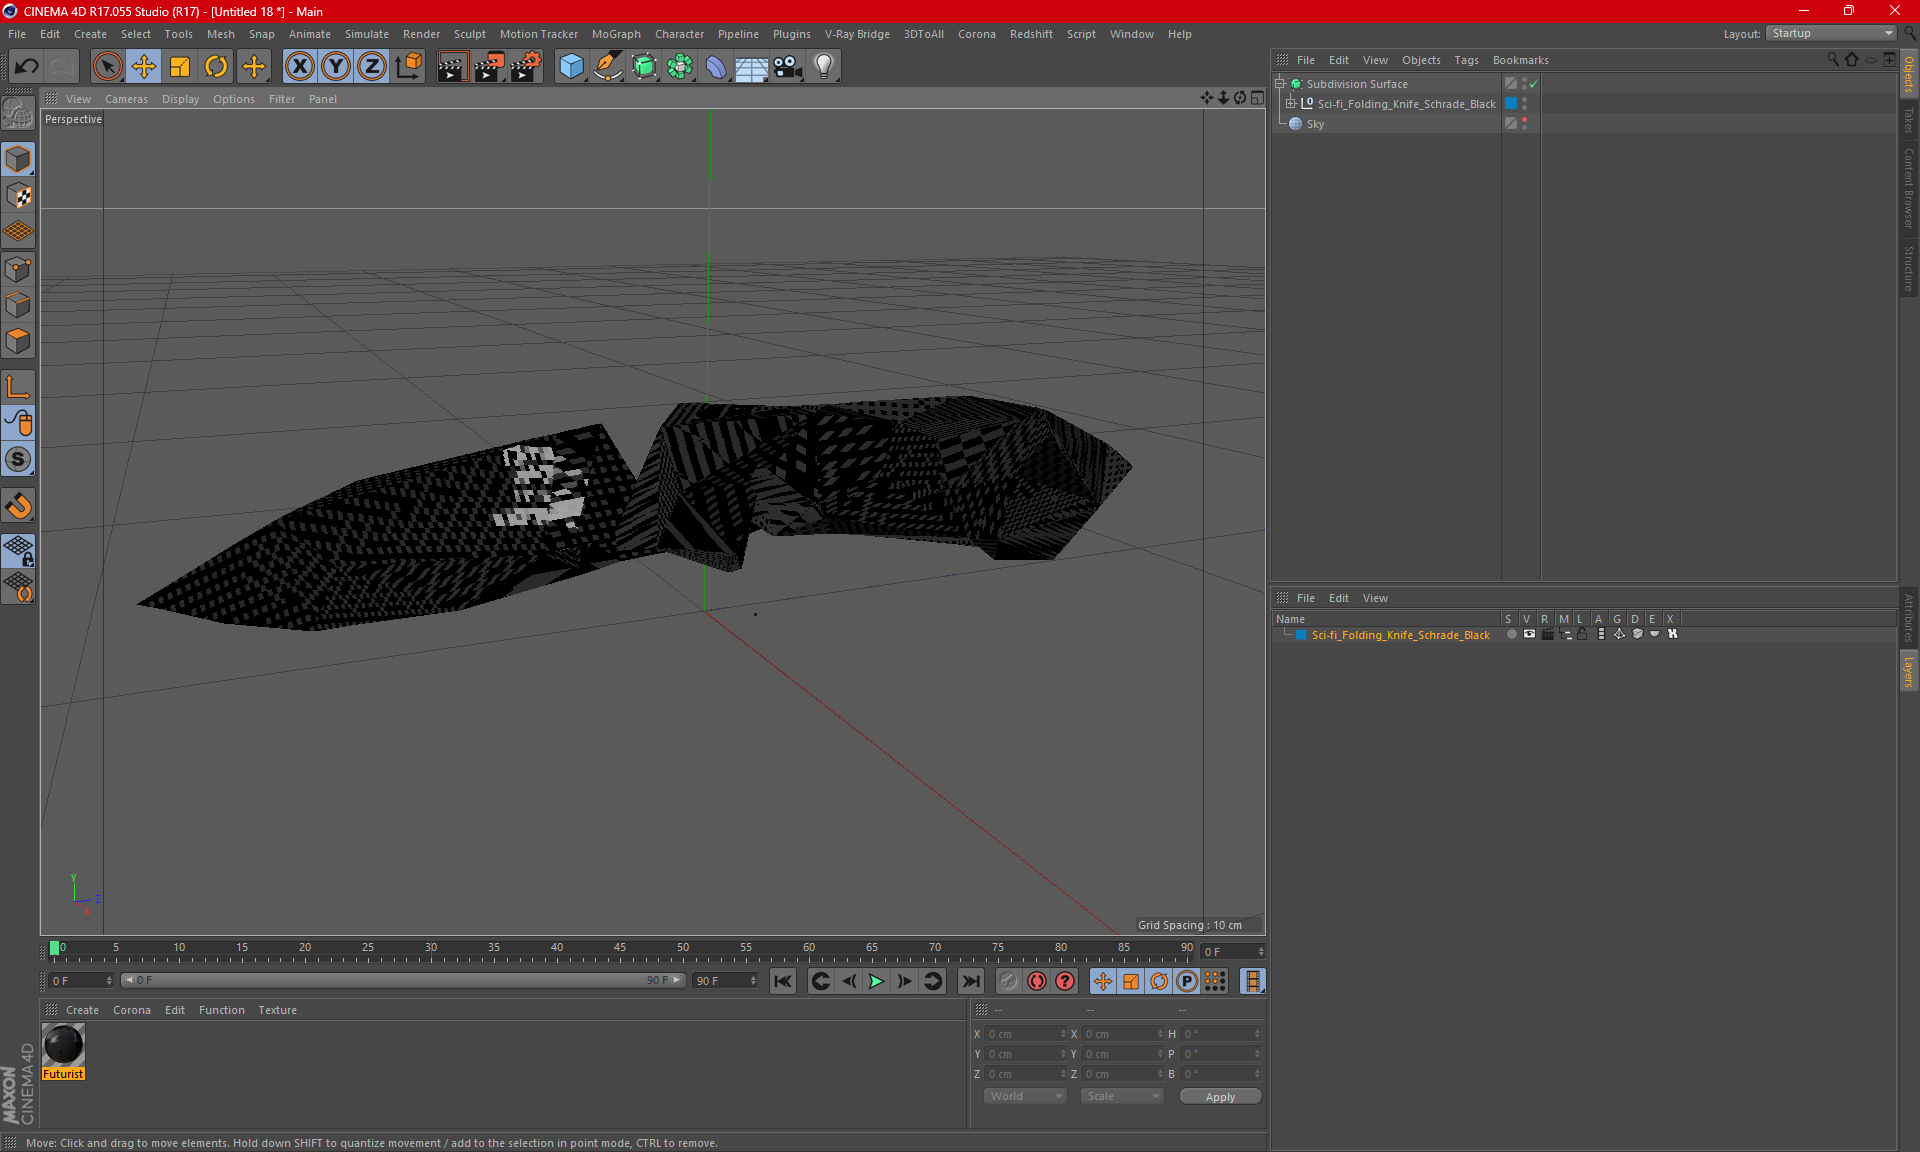The height and width of the screenshot is (1152, 1920).
Task: Click the Apply button
Action: pyautogui.click(x=1220, y=1097)
